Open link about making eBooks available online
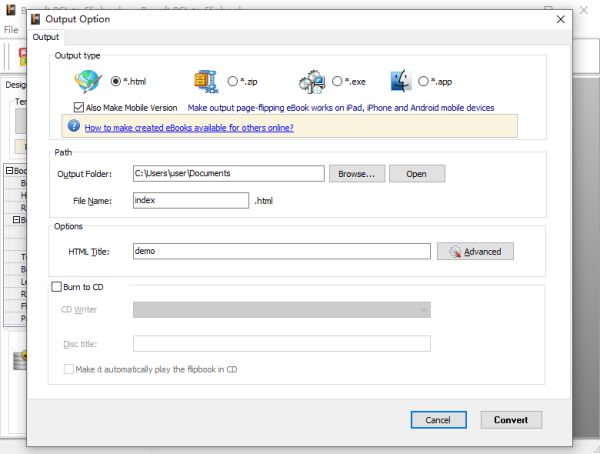600x454 pixels. pos(189,128)
